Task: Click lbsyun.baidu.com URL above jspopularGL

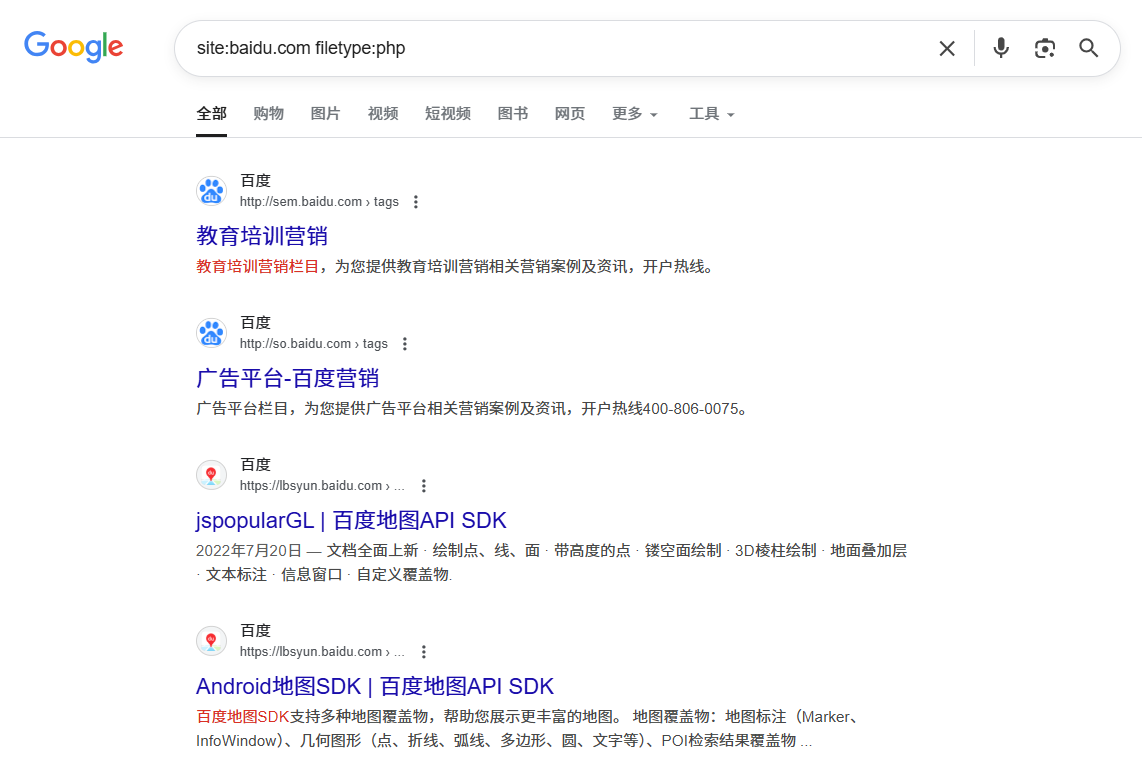Action: (x=322, y=486)
